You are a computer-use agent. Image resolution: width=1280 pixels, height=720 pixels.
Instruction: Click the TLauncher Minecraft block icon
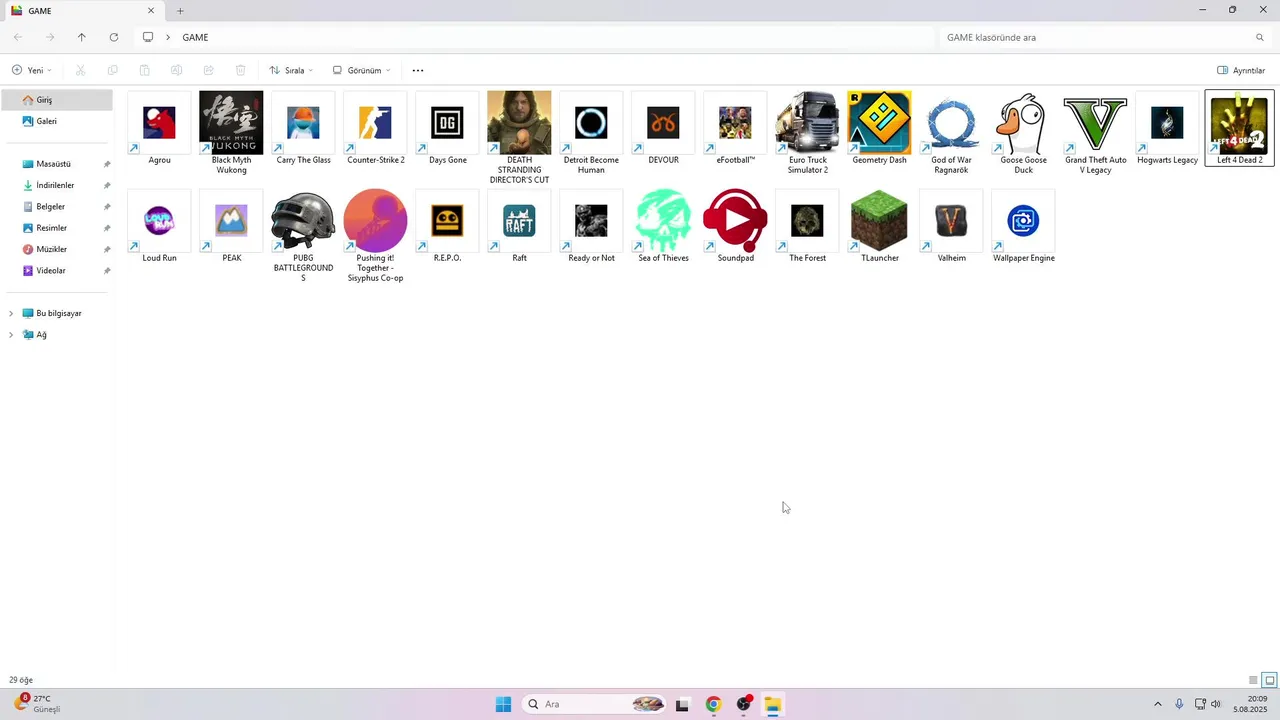879,221
